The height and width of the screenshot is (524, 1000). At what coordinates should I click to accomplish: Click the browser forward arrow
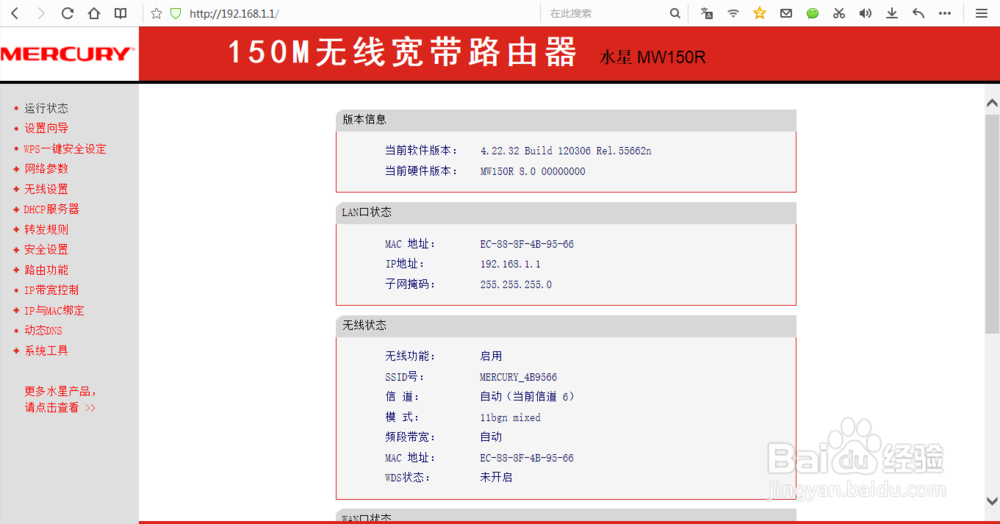pyautogui.click(x=41, y=13)
